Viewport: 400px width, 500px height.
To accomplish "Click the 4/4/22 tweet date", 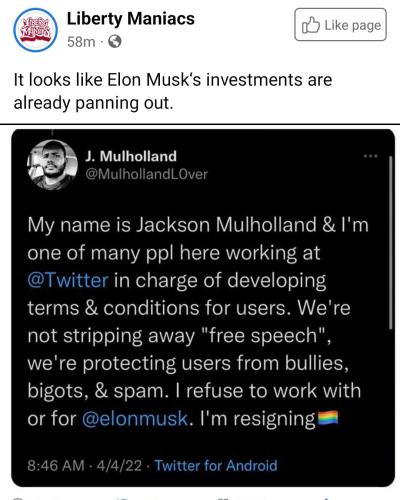I will tap(119, 465).
